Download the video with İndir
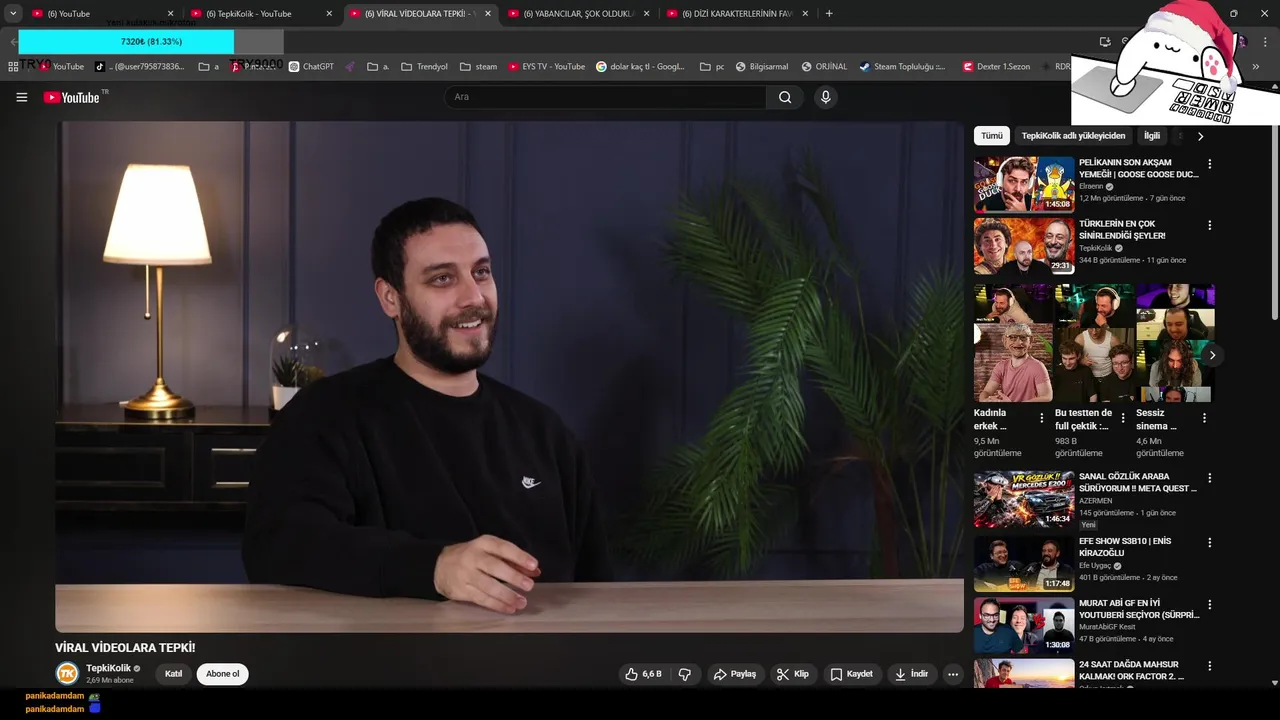Viewport: 1280px width, 720px height. [x=911, y=674]
